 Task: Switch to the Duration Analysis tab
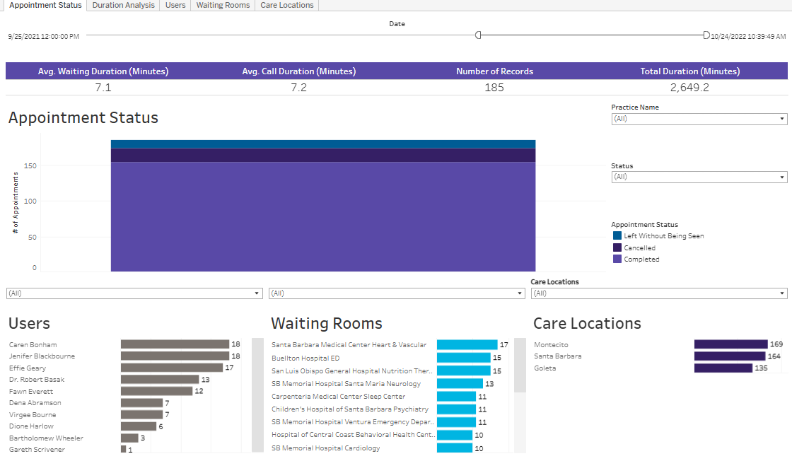(x=123, y=6)
